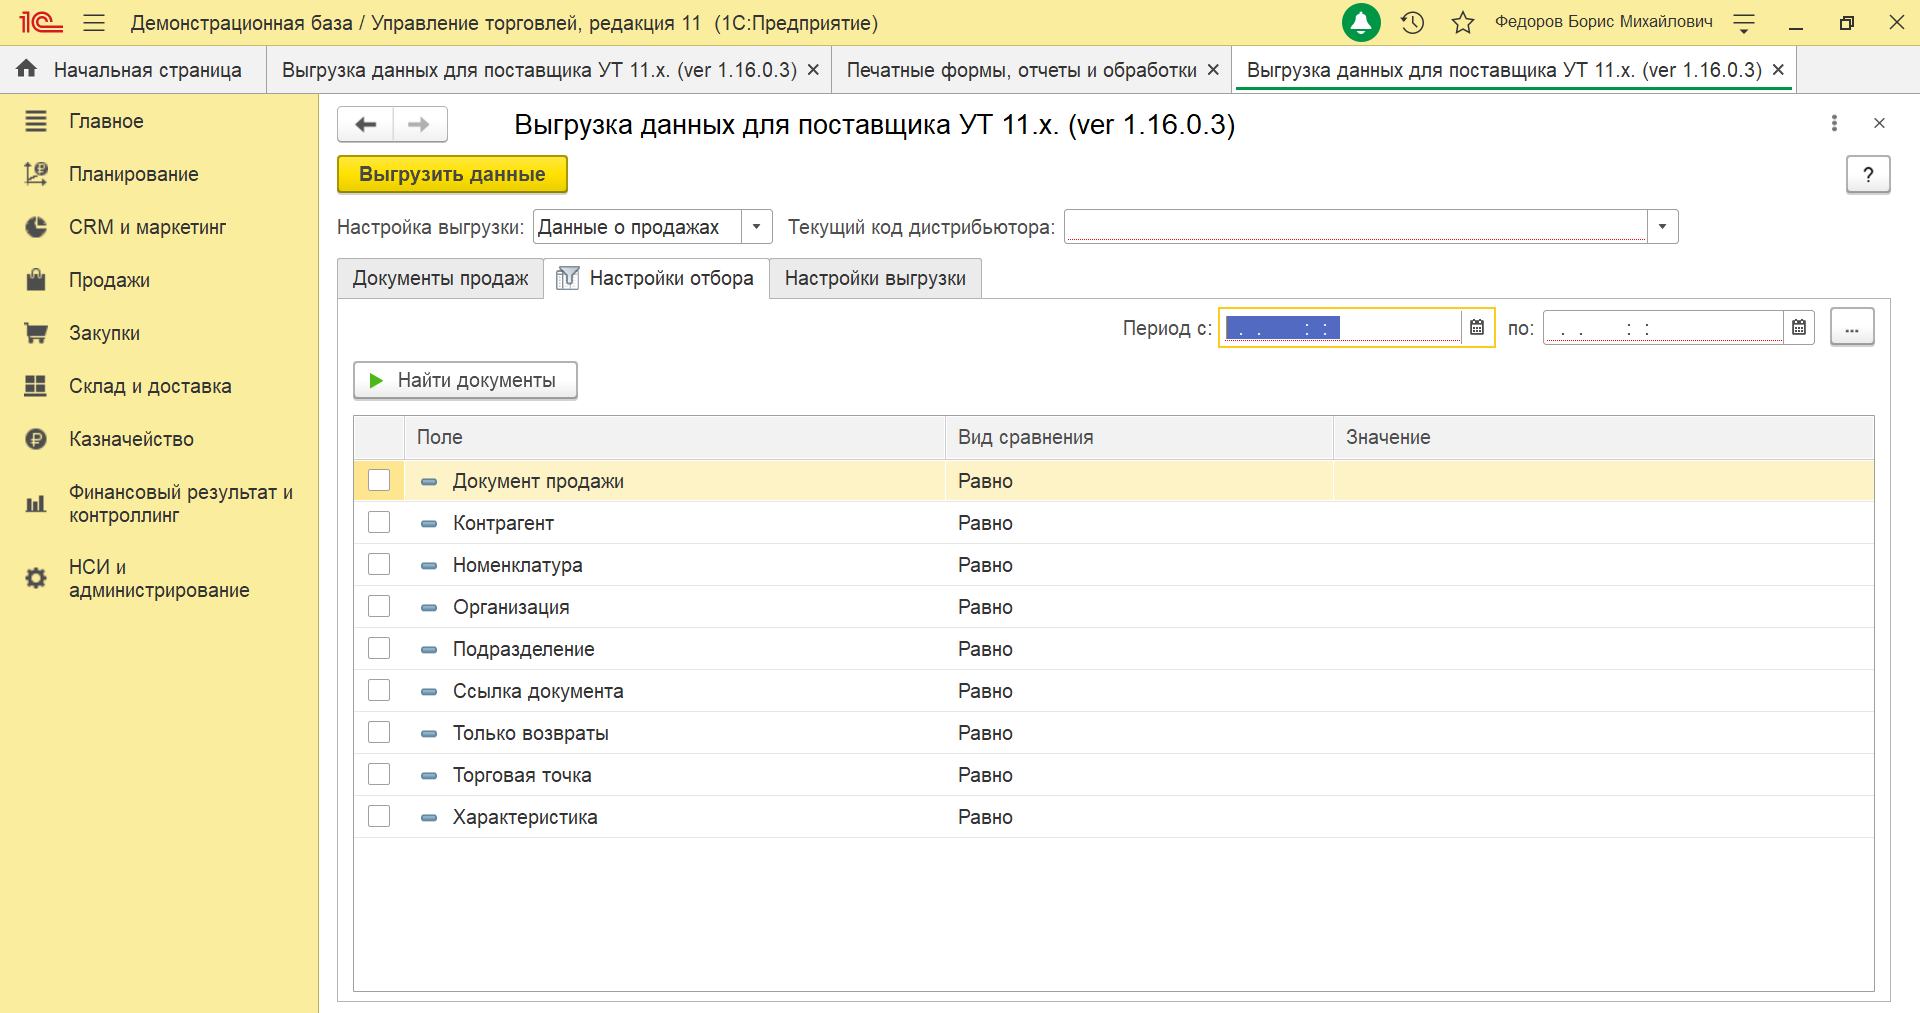Click Равно in the Контрагент row
1920x1013 pixels.
coord(985,523)
